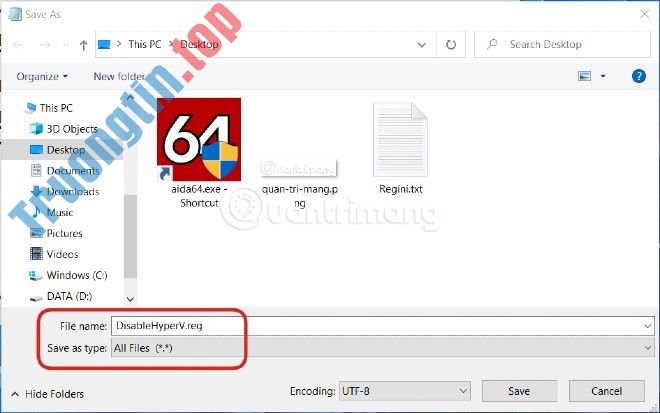Select Windows (C:) drive
Screen dimensions: 660x413
tap(77, 275)
